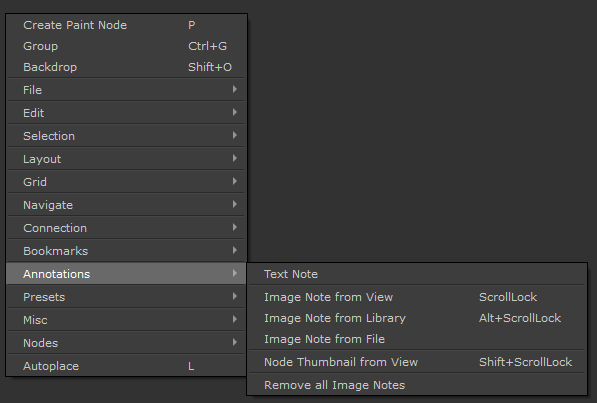Screen dimensions: 597x403
Task: Expand the Connection submenu
Action: (x=126, y=228)
